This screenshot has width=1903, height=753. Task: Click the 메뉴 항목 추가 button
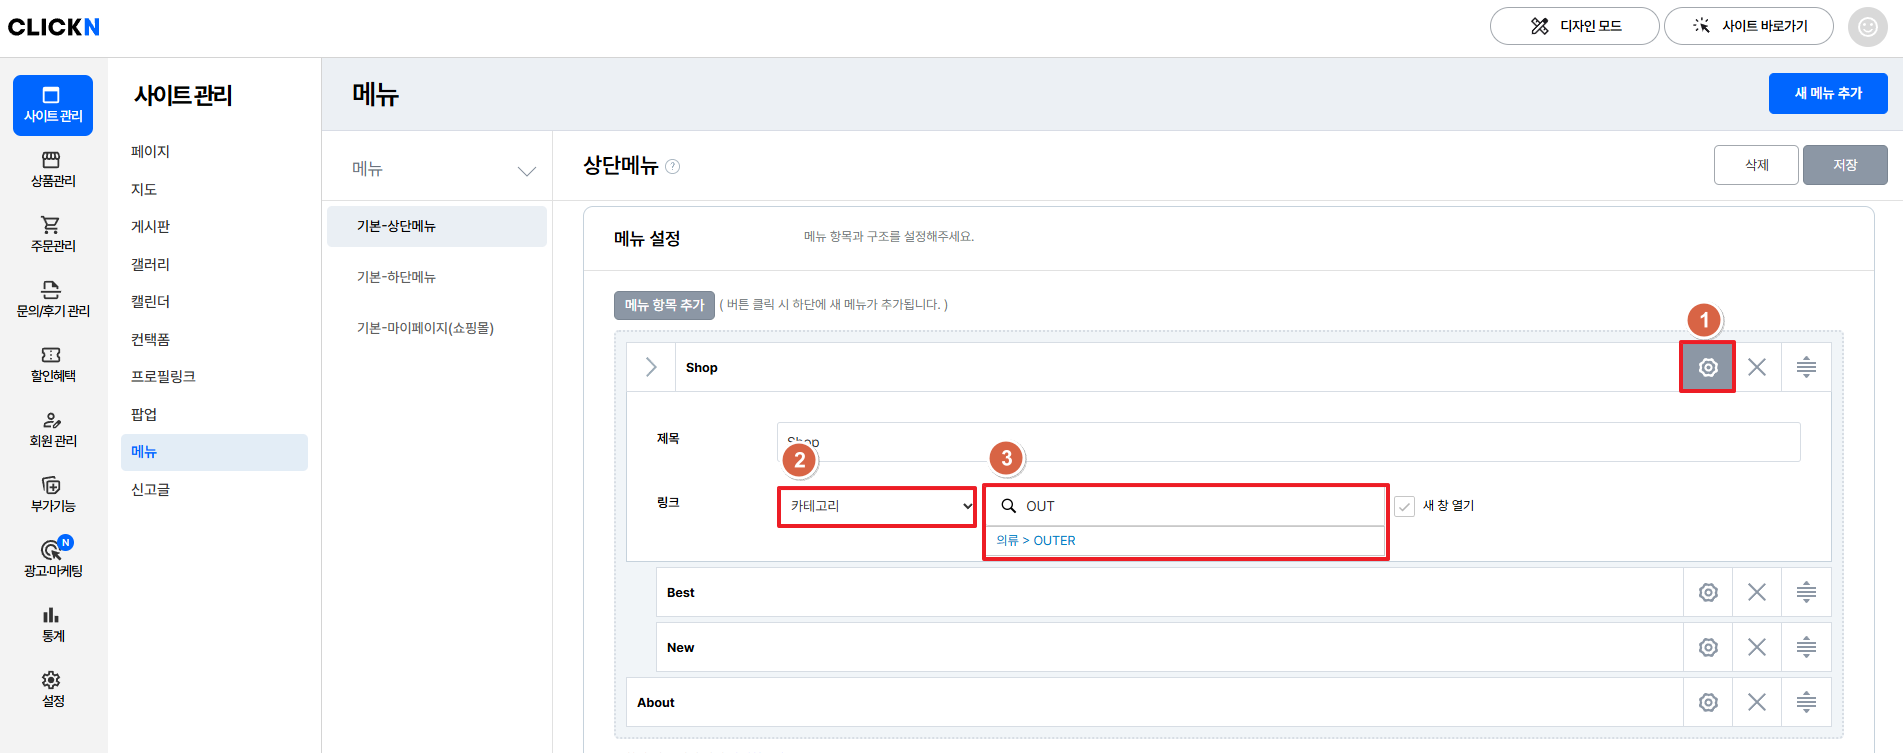[664, 305]
